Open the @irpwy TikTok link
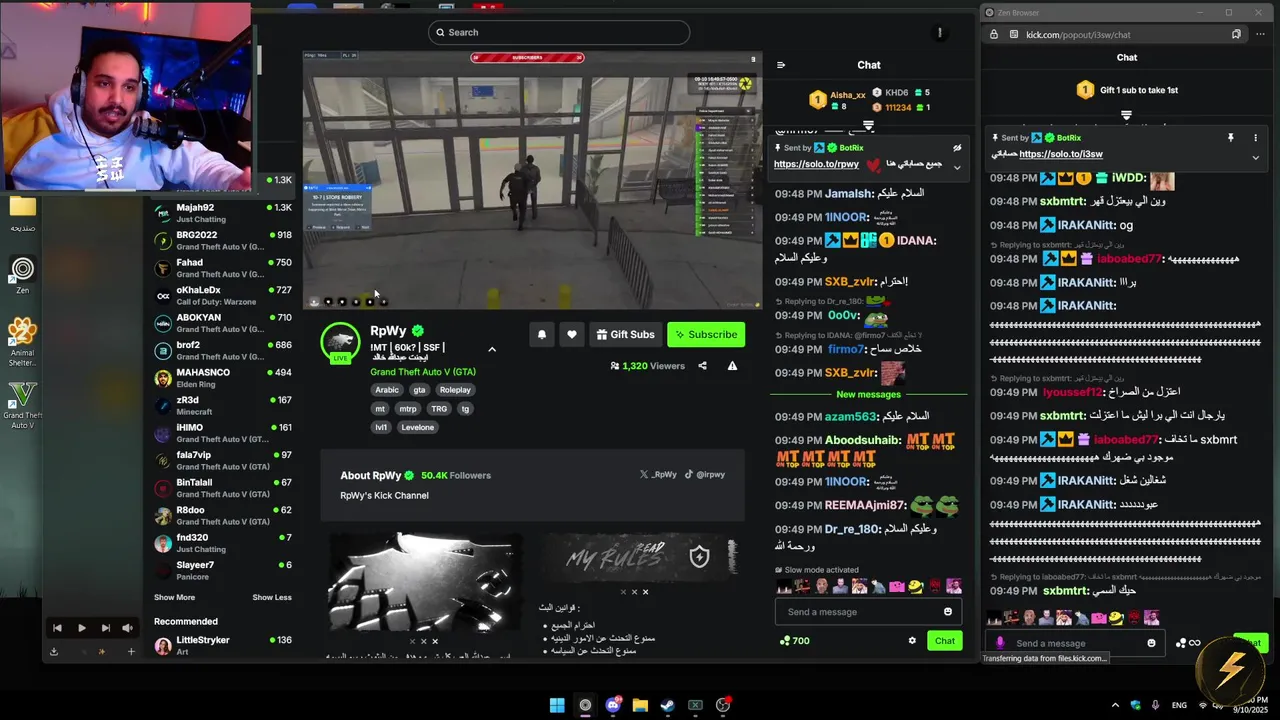This screenshot has height=720, width=1280. pos(705,475)
